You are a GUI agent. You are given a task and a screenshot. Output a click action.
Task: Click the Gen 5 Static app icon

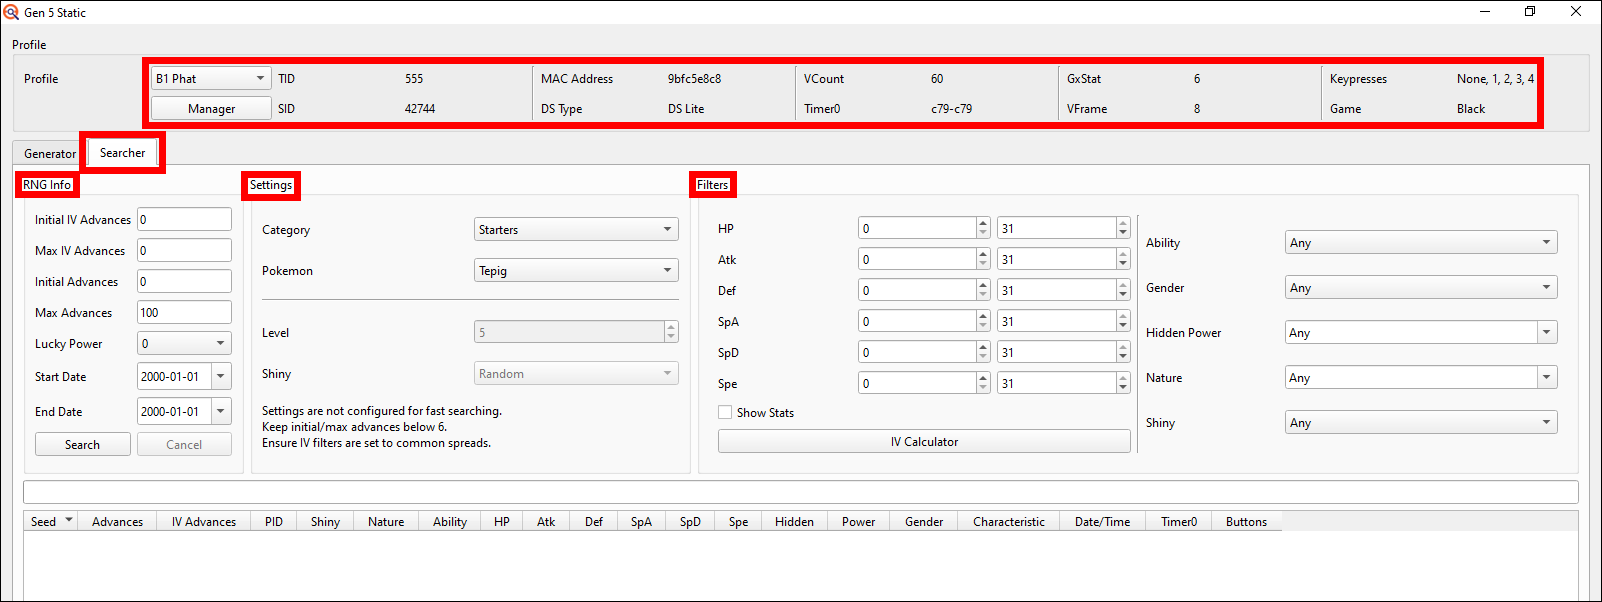pos(11,12)
